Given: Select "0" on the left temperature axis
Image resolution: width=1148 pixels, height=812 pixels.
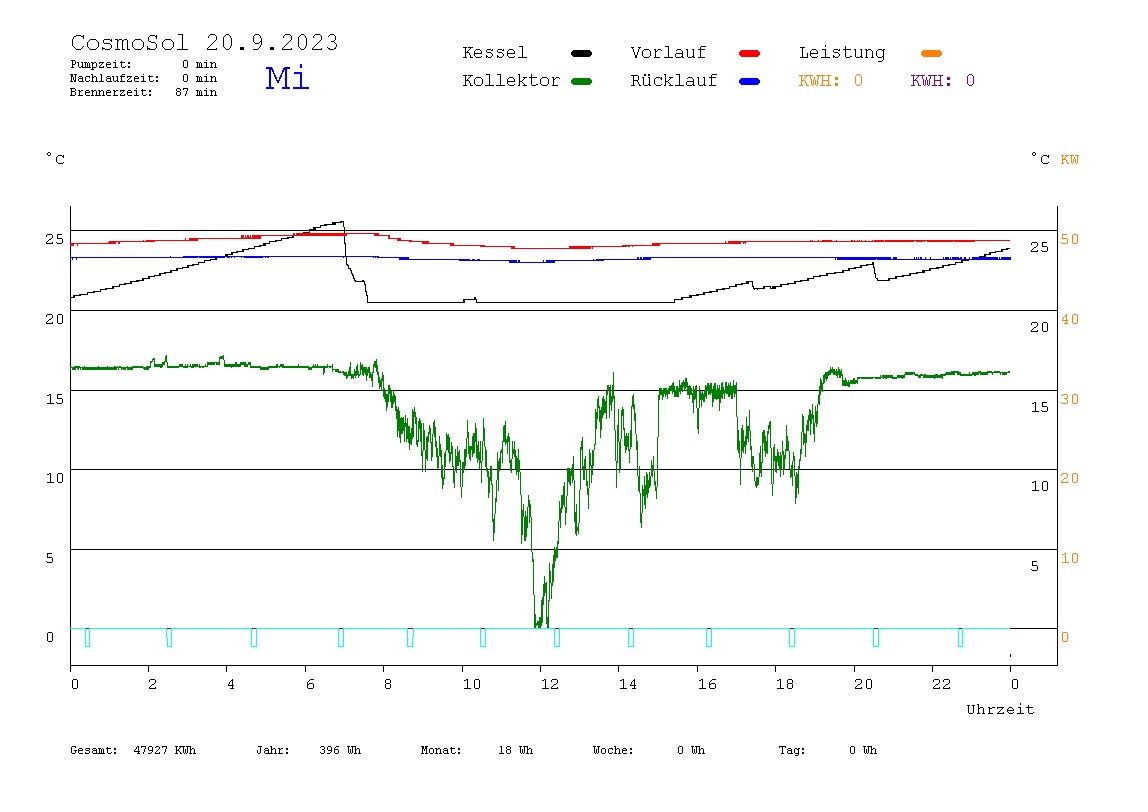Looking at the screenshot, I should click(x=50, y=637).
